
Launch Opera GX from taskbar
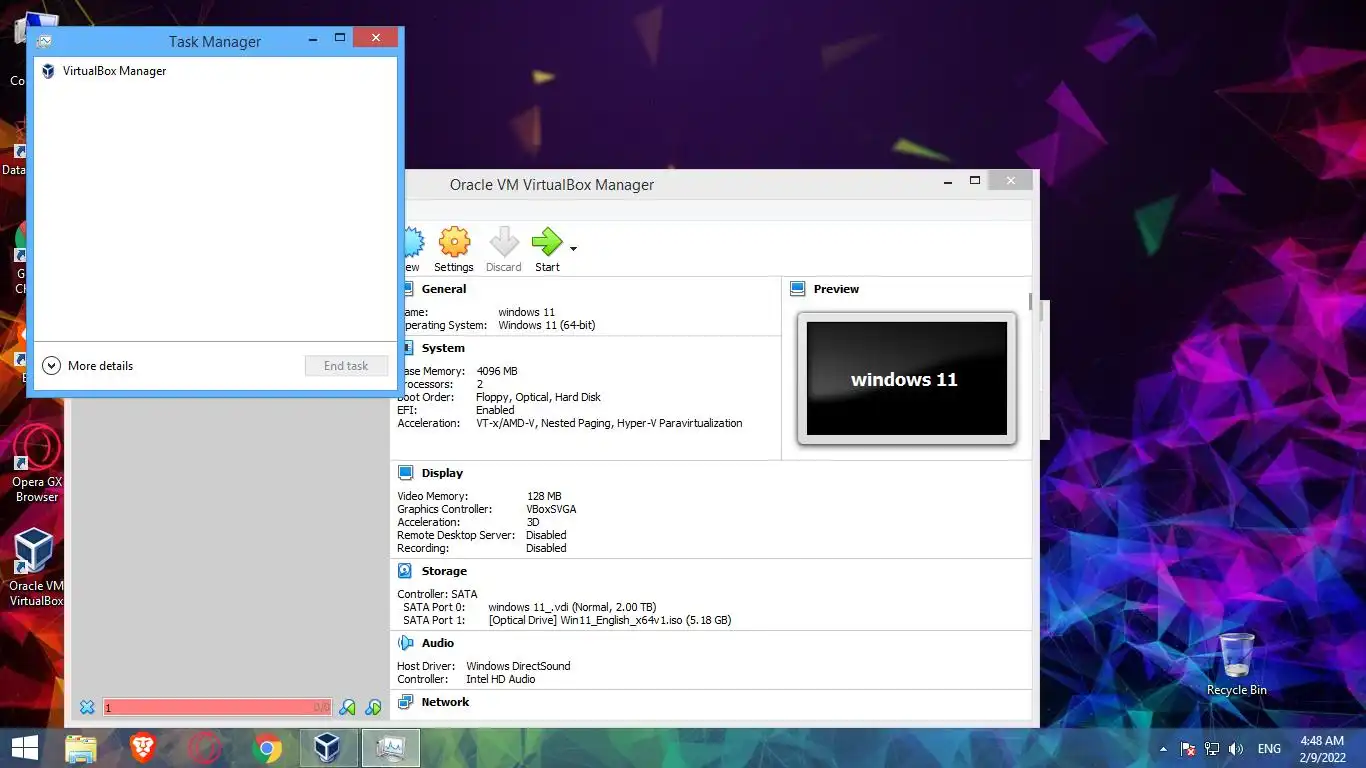[205, 748]
